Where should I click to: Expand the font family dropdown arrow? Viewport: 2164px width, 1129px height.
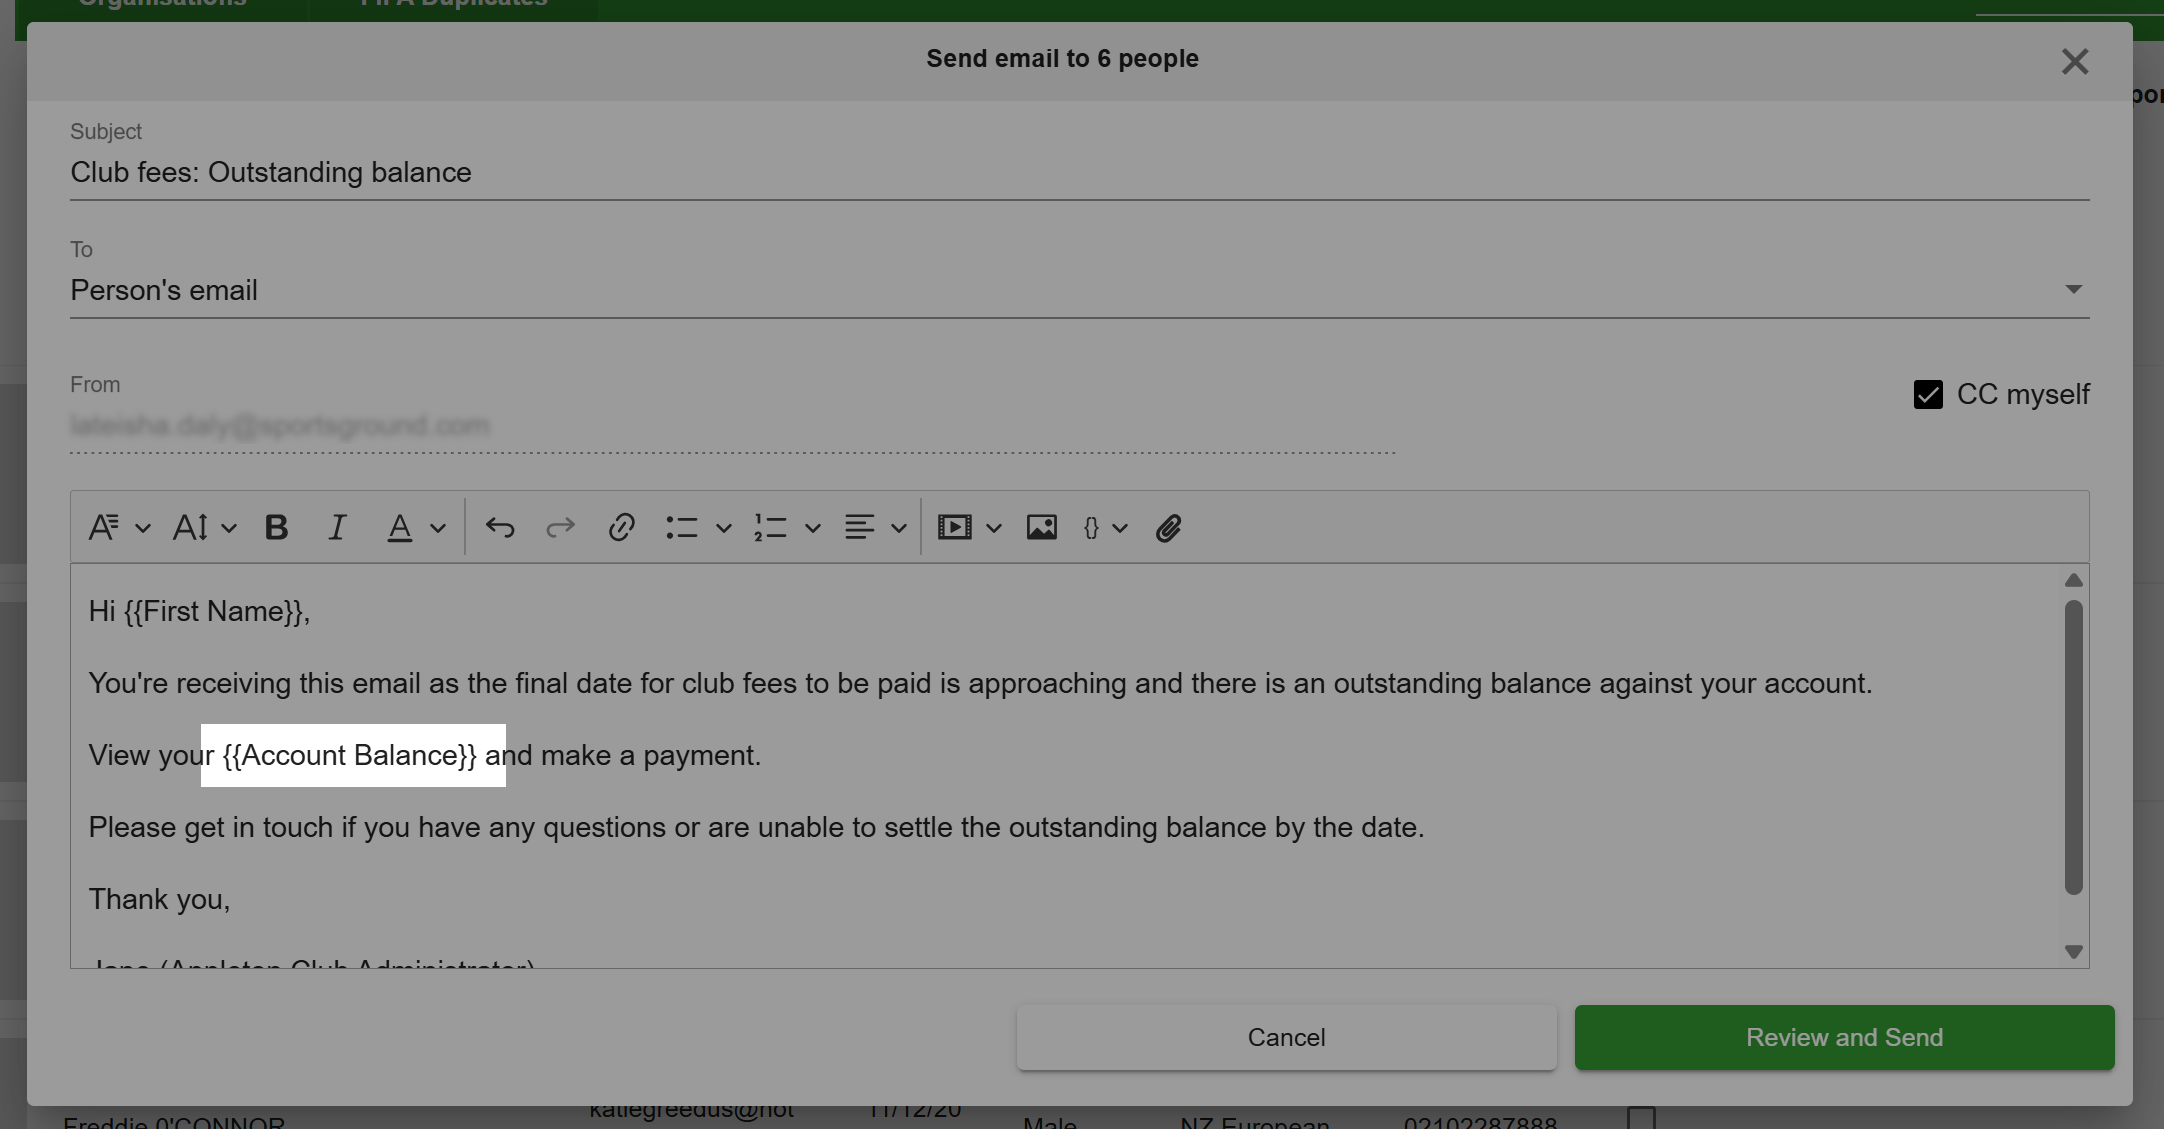pos(143,528)
